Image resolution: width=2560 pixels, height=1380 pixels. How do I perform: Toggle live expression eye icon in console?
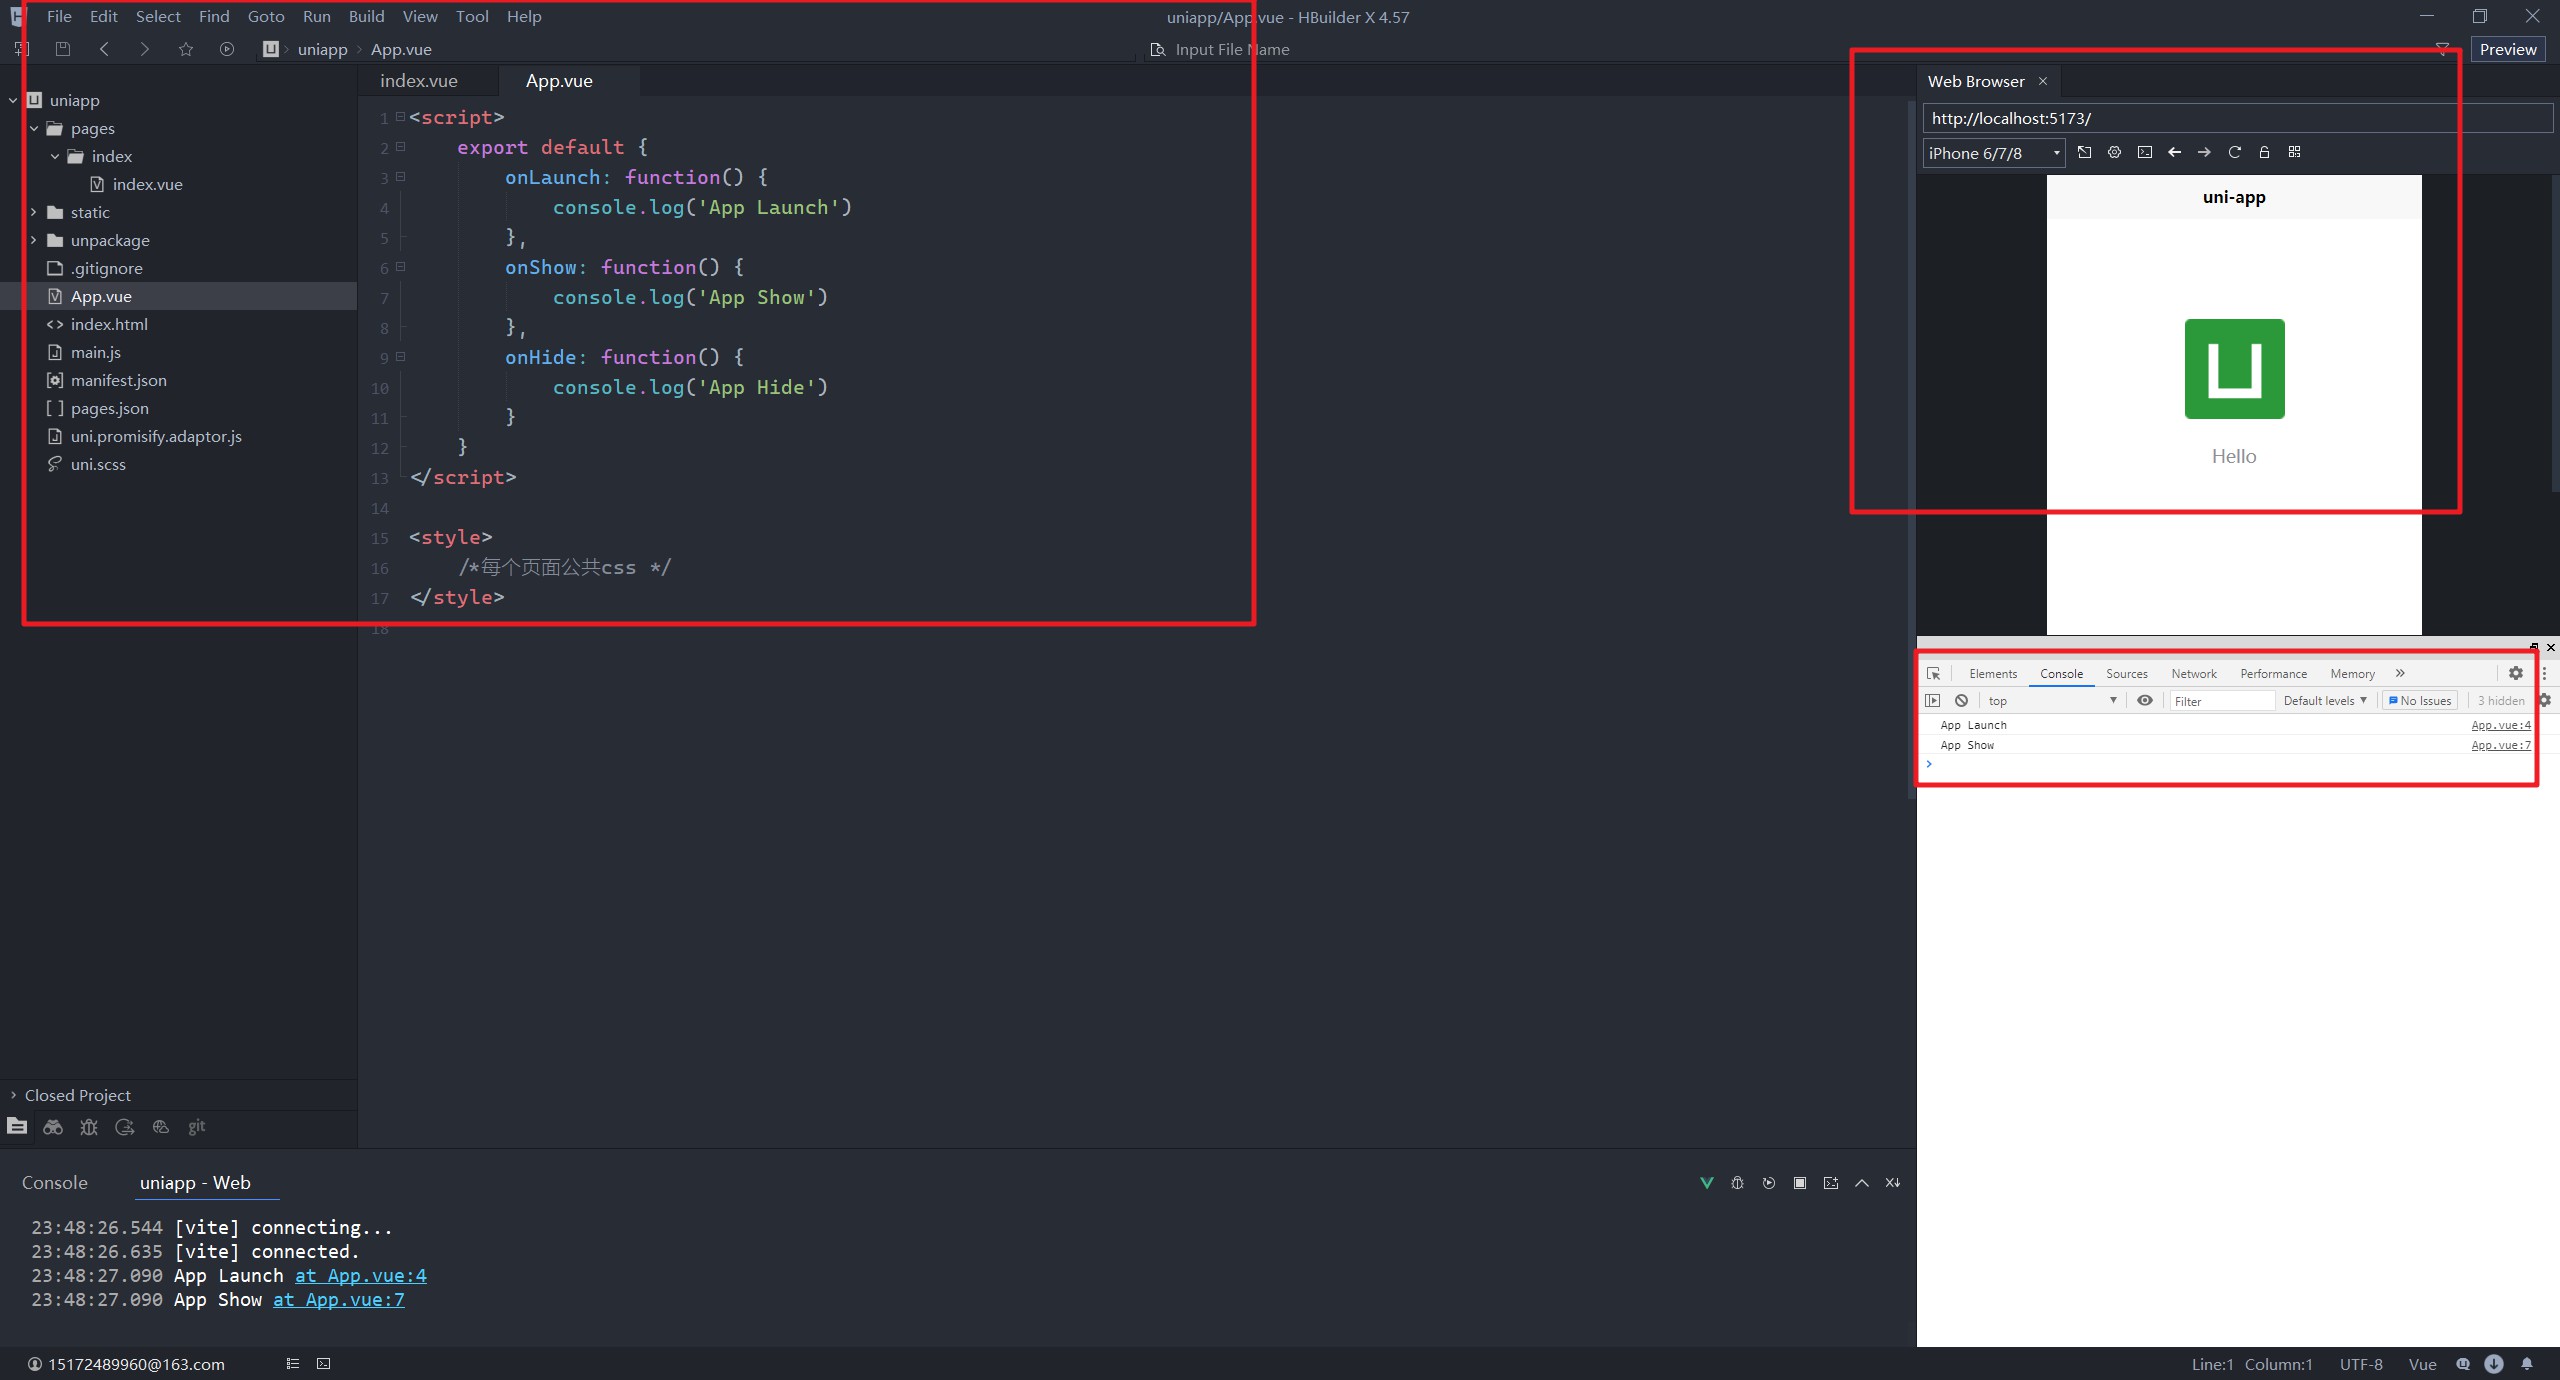point(2144,701)
